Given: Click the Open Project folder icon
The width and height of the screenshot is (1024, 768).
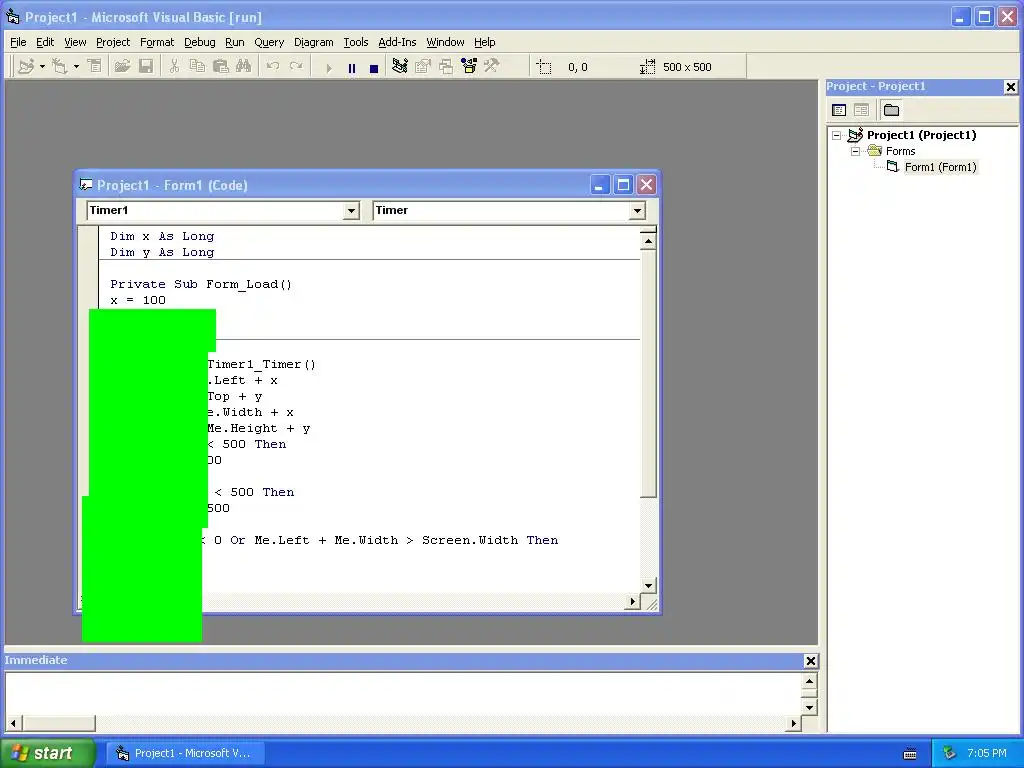Looking at the screenshot, I should [x=122, y=67].
